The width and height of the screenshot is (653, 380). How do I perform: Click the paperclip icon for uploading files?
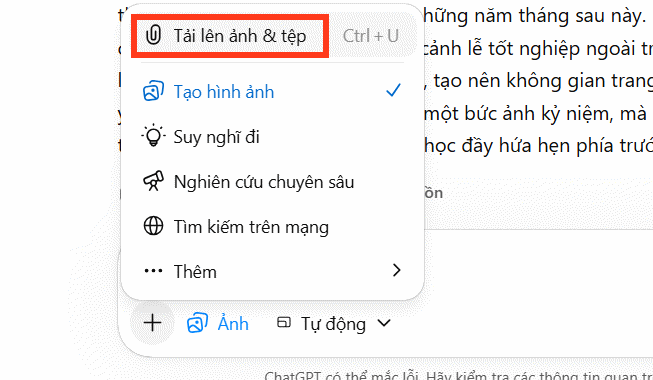tap(153, 35)
